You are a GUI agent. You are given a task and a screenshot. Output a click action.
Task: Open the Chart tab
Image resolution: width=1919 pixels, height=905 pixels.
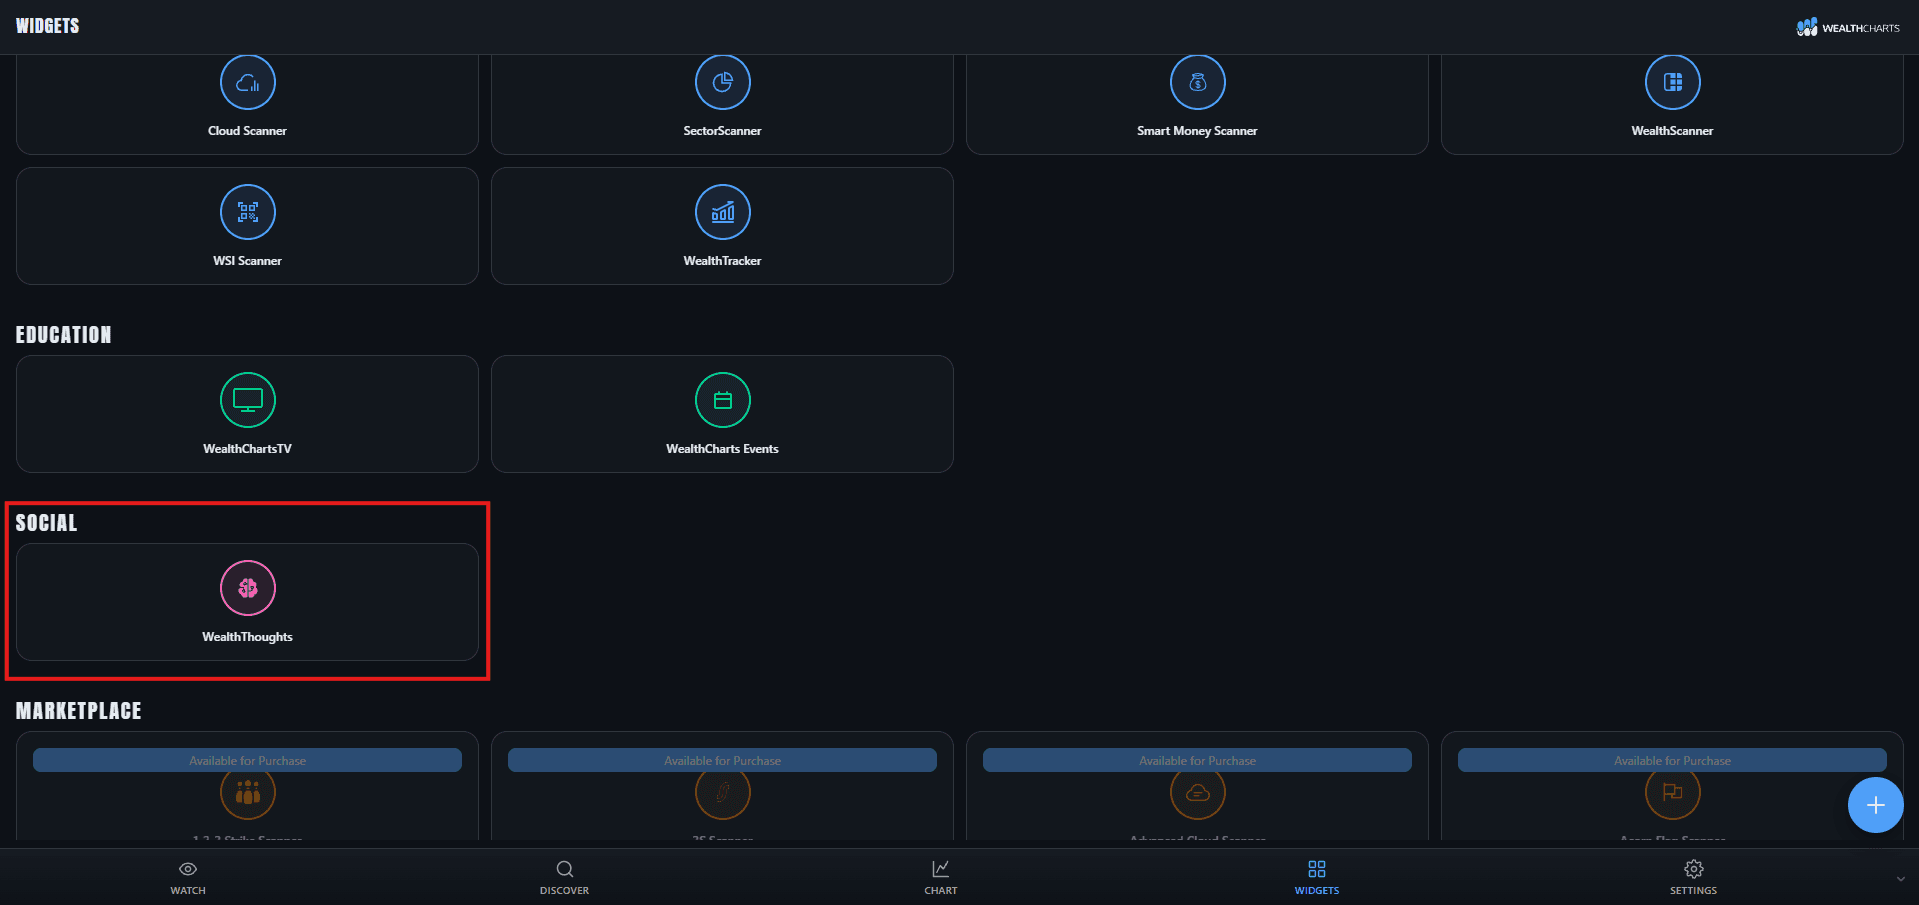[940, 877]
